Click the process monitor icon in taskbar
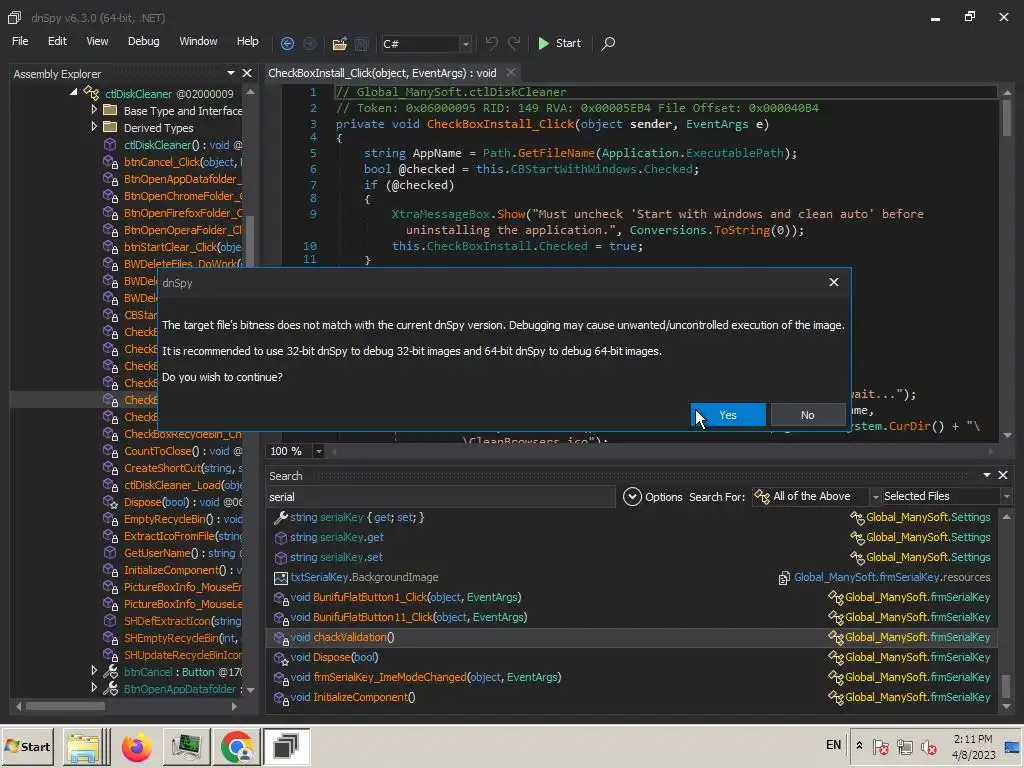Screen dimensions: 1024x768 [186, 746]
